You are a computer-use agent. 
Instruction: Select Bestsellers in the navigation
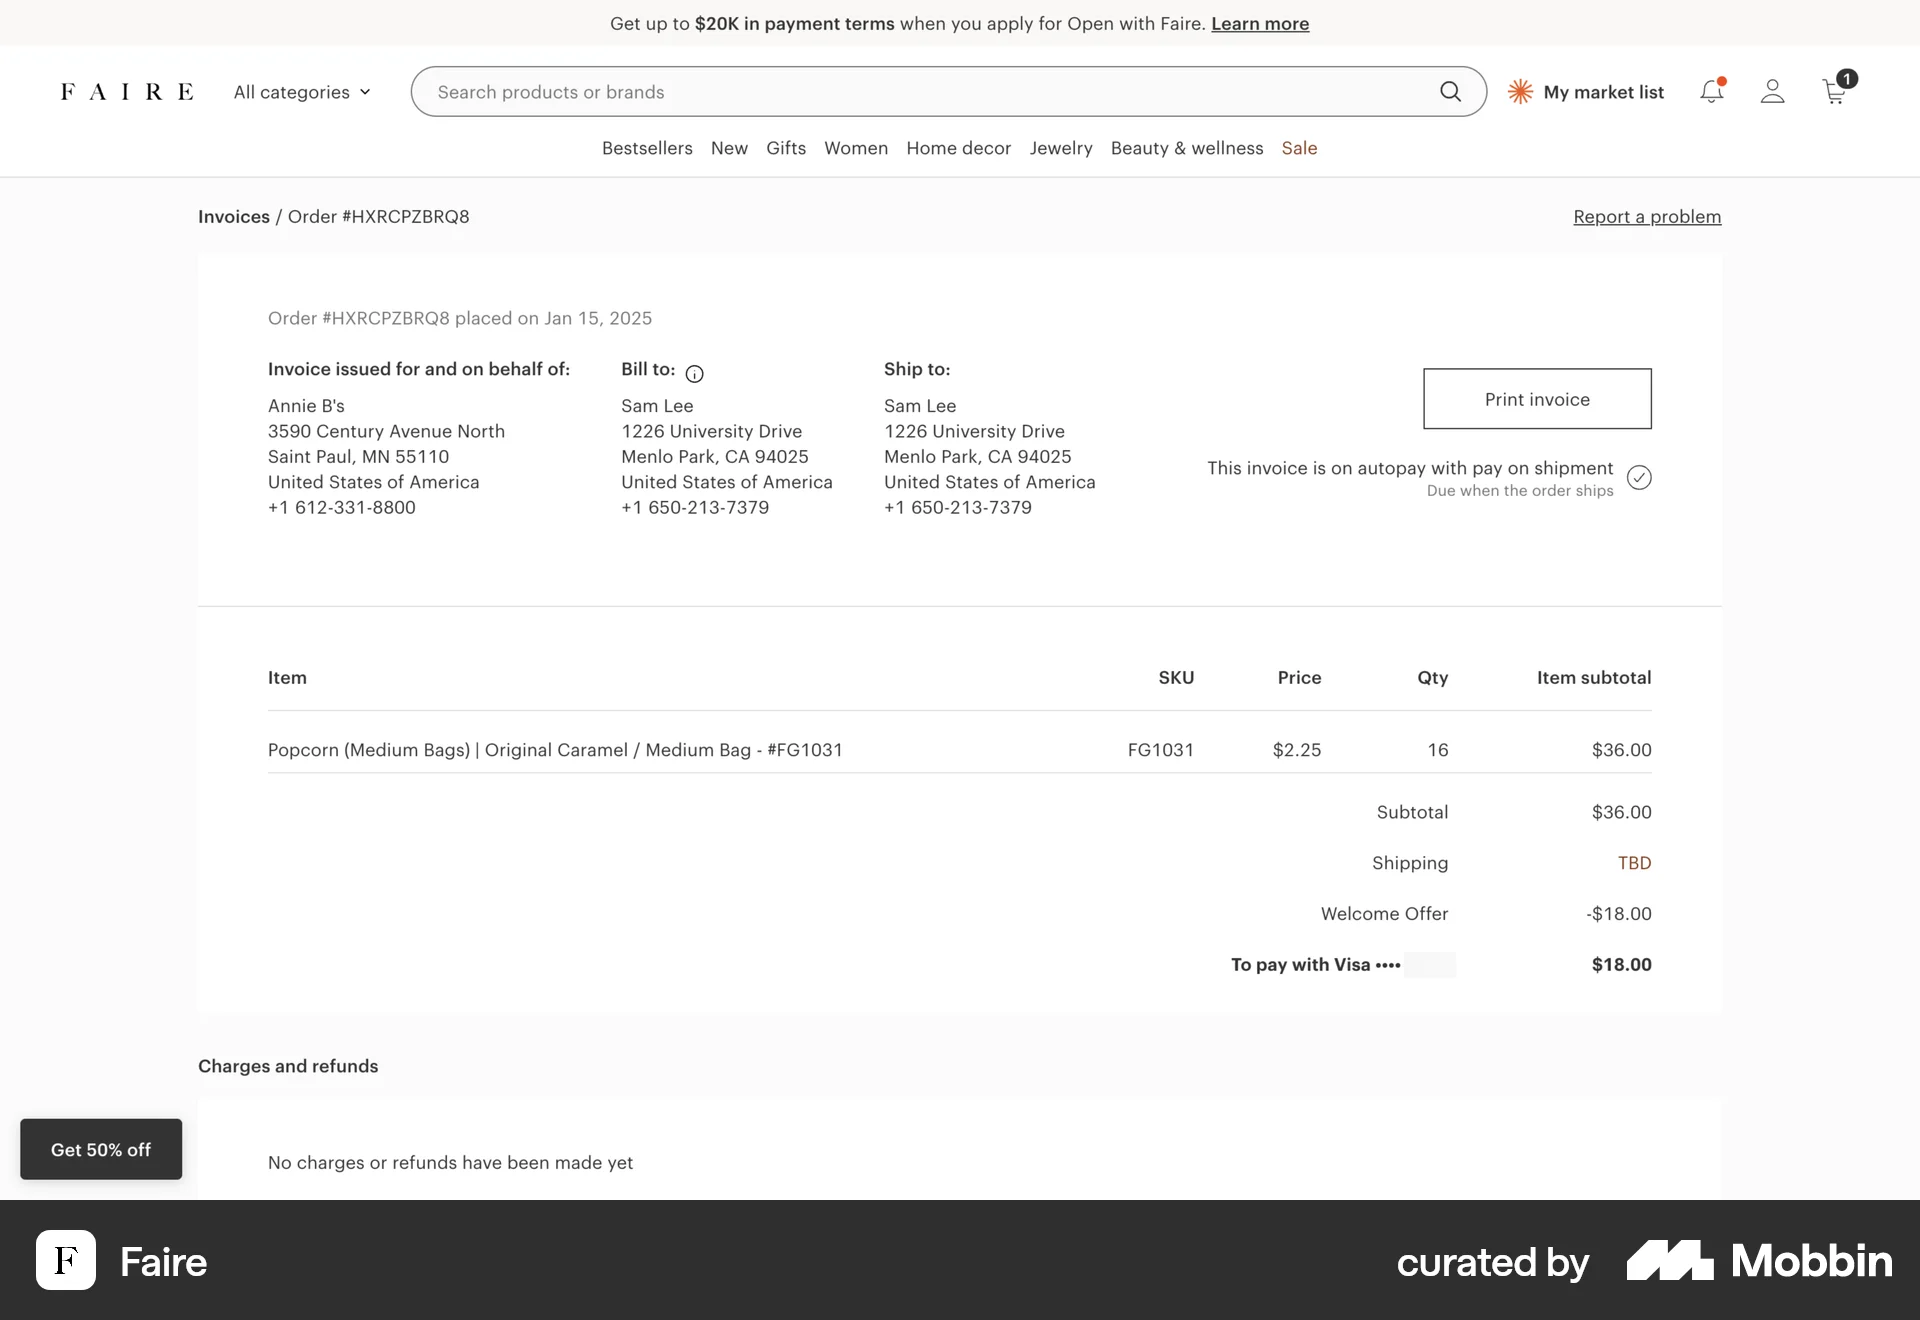(646, 148)
